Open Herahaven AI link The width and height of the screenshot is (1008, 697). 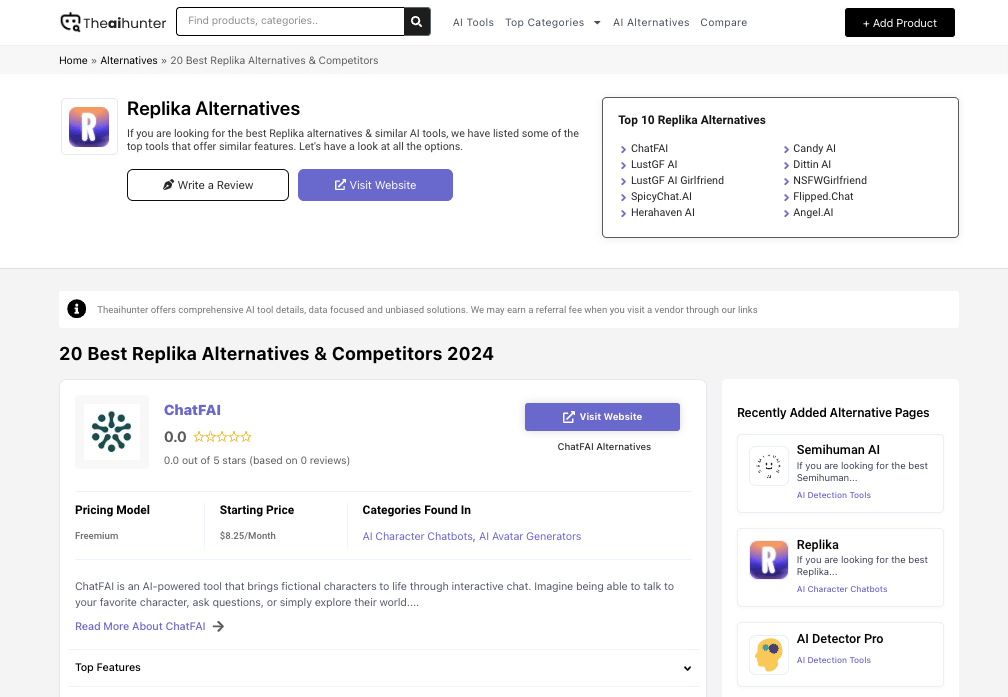(662, 213)
